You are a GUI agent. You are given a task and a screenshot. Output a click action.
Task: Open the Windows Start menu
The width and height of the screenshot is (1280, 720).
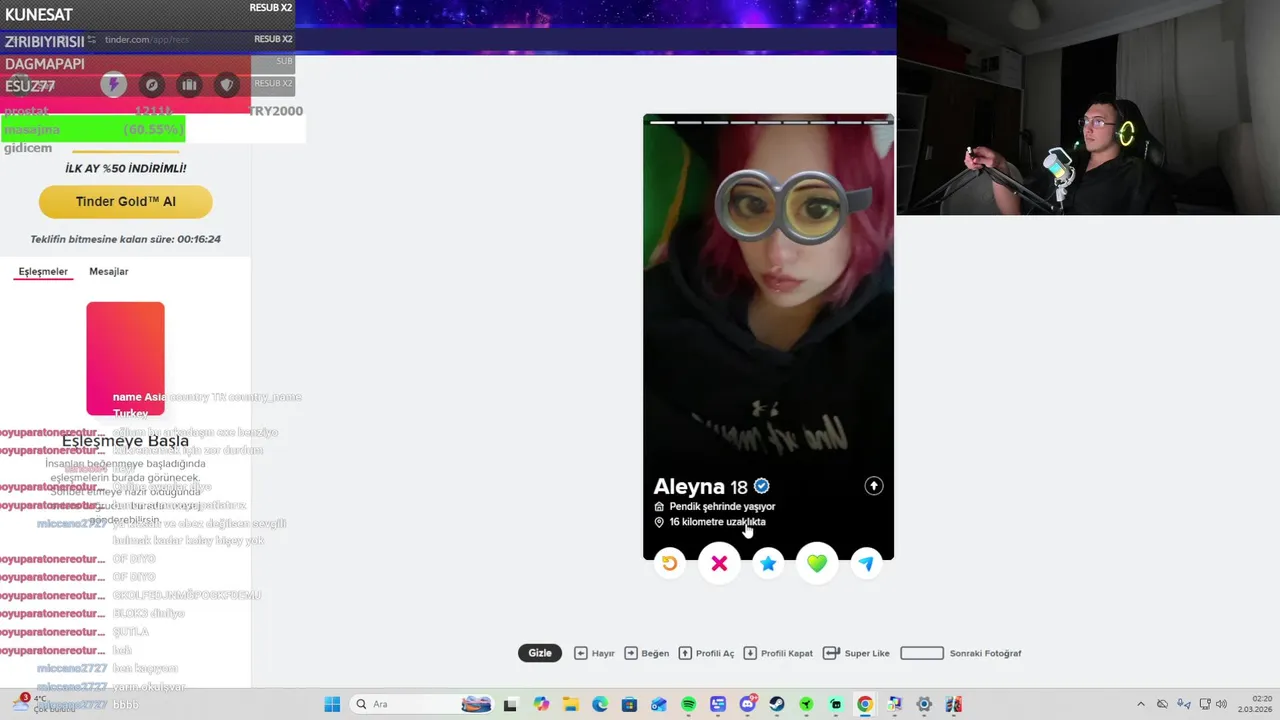pos(332,704)
